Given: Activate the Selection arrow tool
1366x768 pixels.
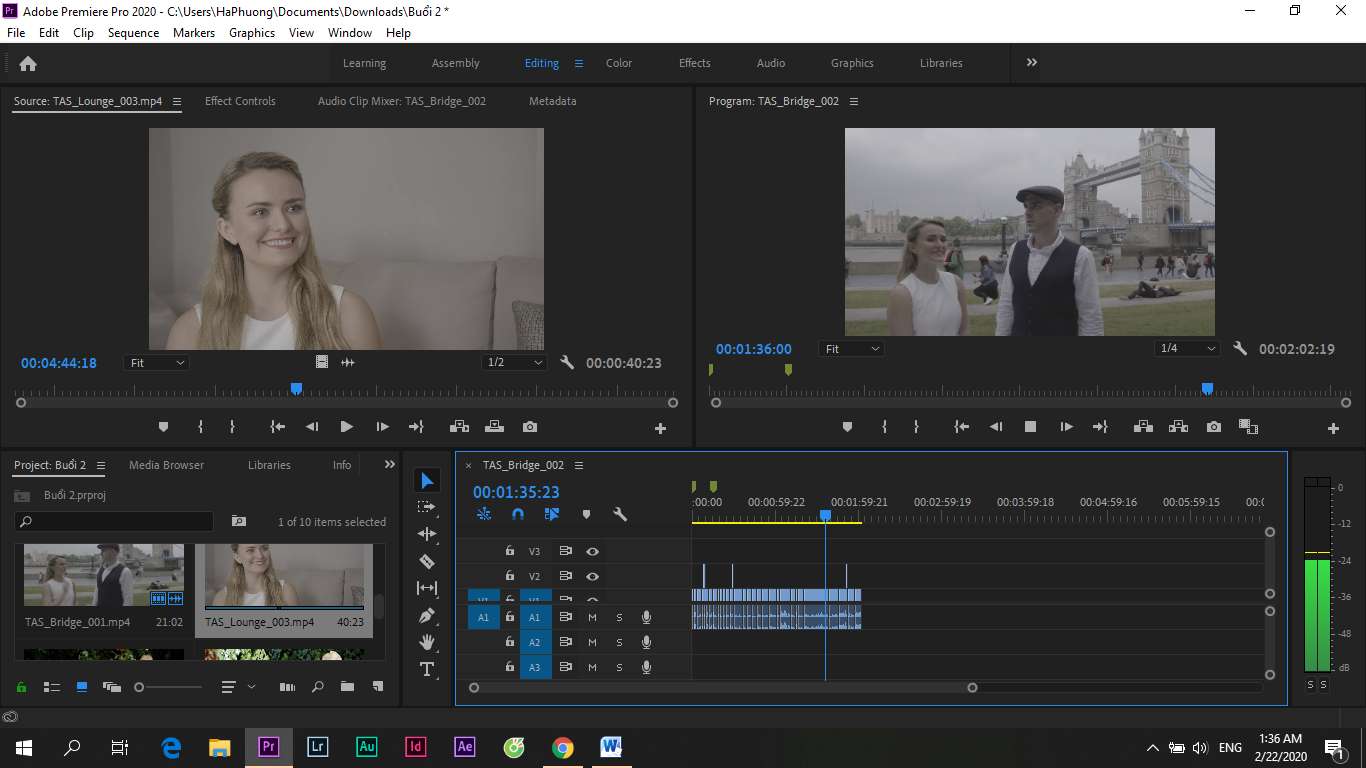Looking at the screenshot, I should 427,481.
